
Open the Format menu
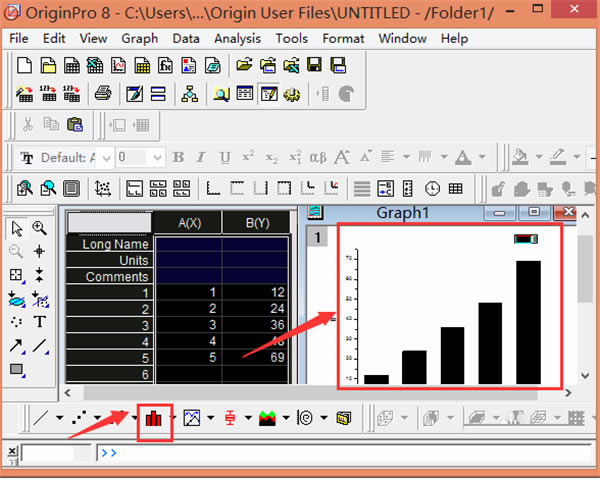click(343, 39)
